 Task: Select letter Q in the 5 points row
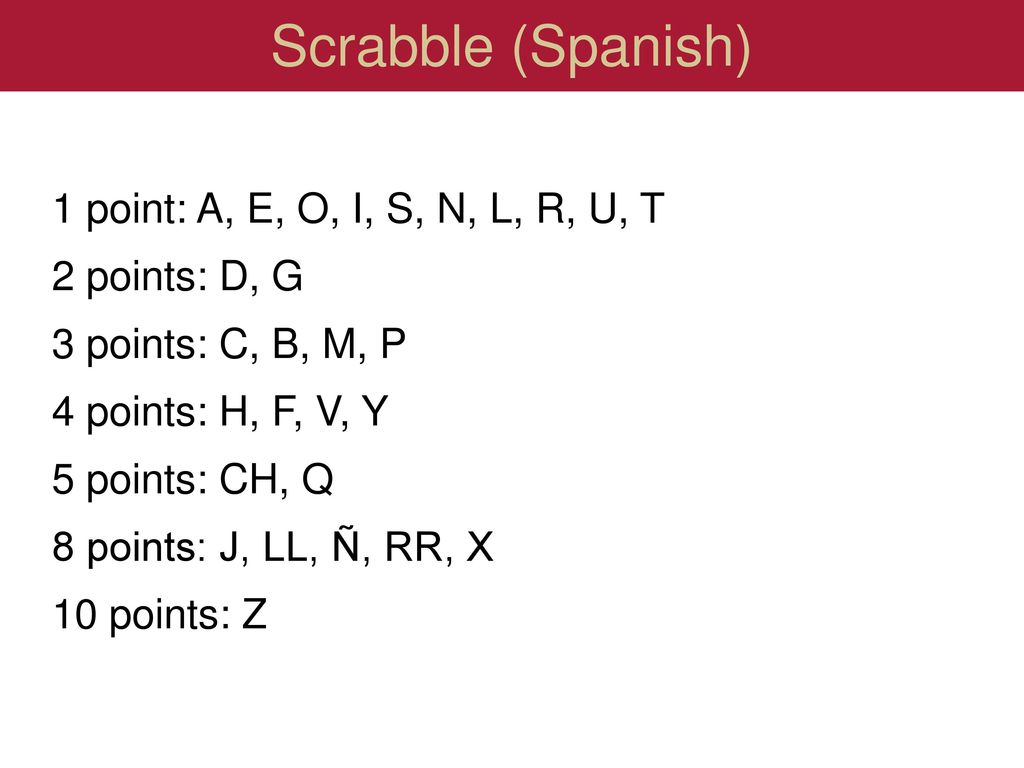point(318,481)
